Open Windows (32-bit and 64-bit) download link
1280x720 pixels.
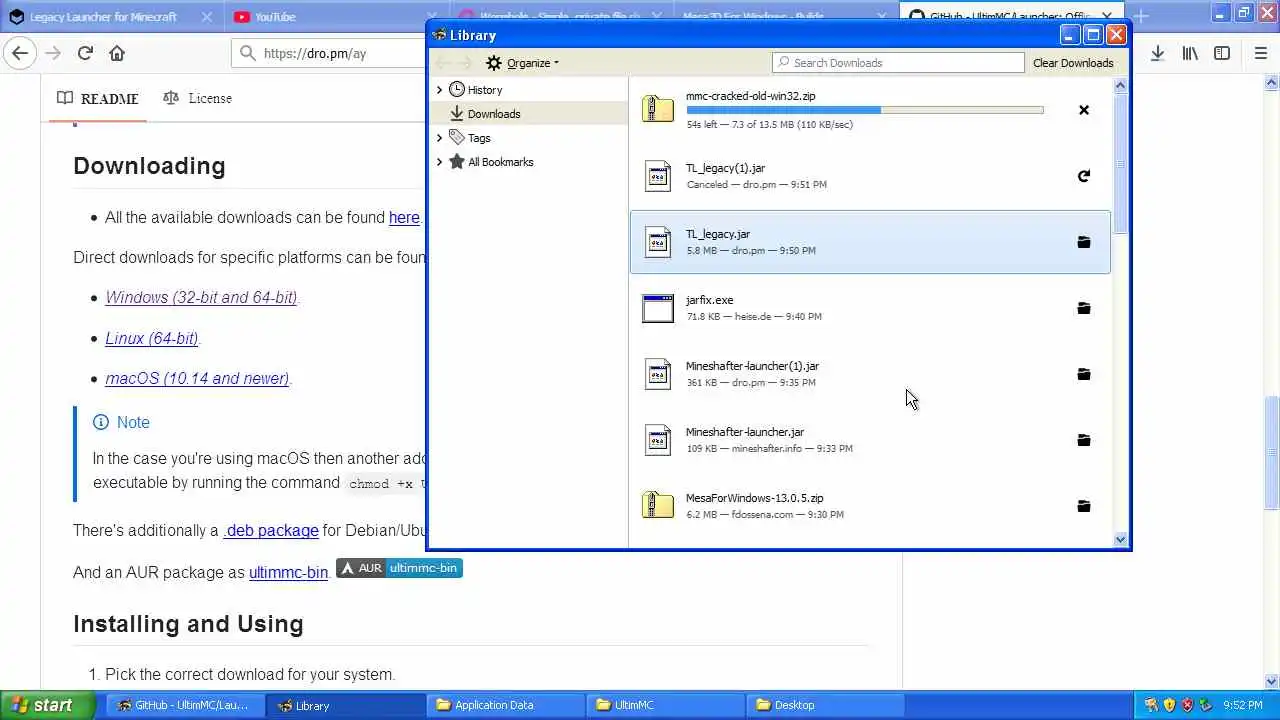(x=201, y=298)
